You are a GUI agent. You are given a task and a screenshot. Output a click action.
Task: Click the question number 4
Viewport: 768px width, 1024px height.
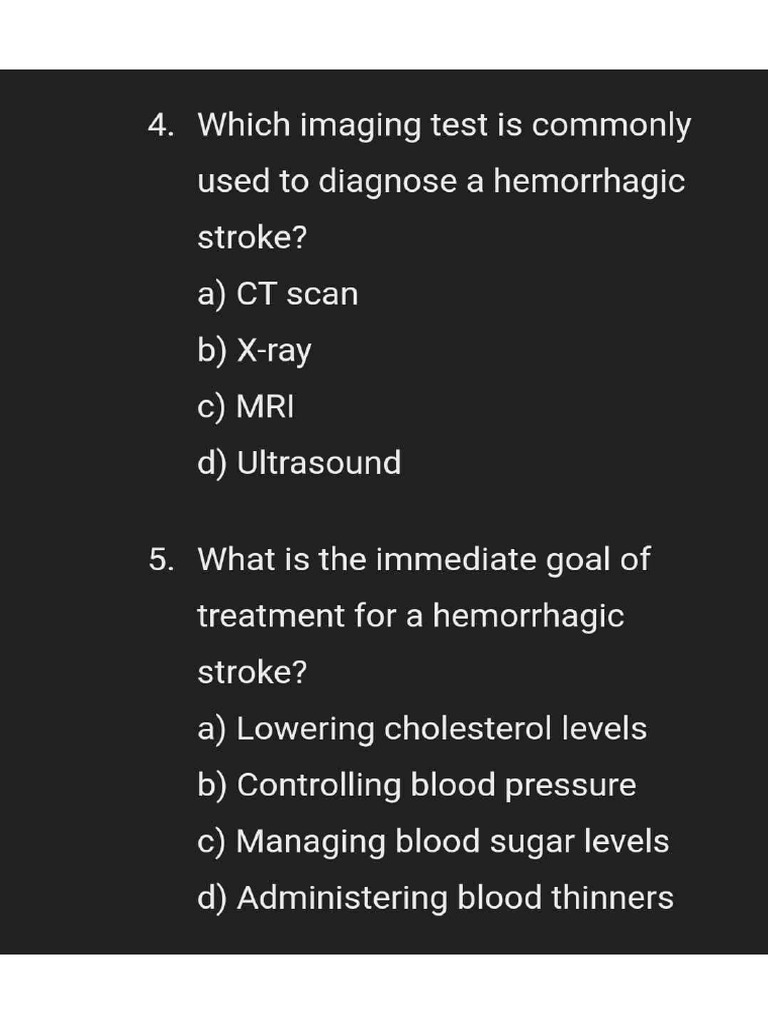[x=161, y=126]
